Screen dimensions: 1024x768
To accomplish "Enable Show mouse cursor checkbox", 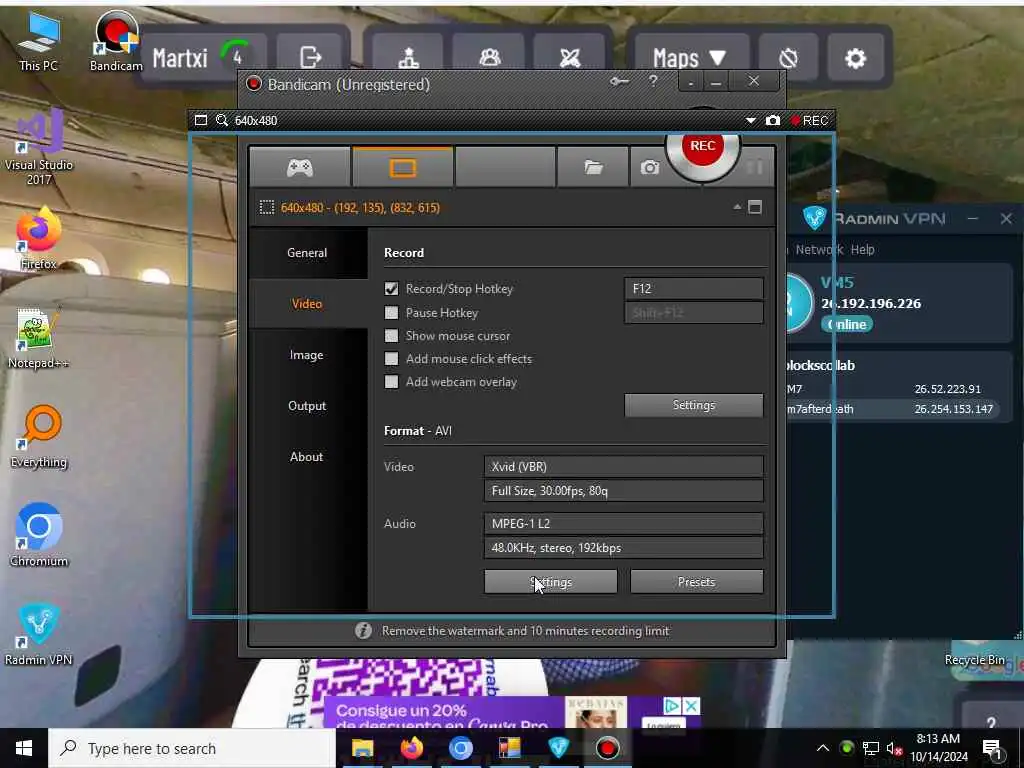I will pos(391,336).
